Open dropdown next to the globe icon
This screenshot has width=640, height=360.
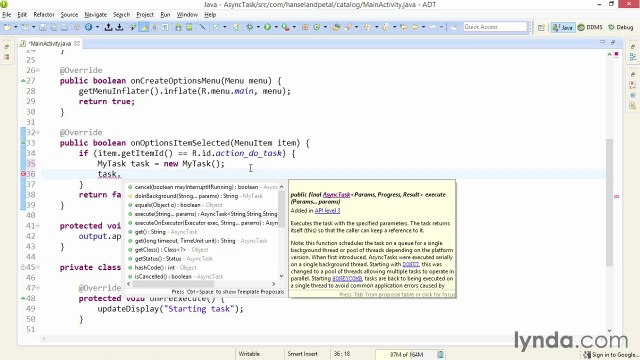(x=97, y=27)
